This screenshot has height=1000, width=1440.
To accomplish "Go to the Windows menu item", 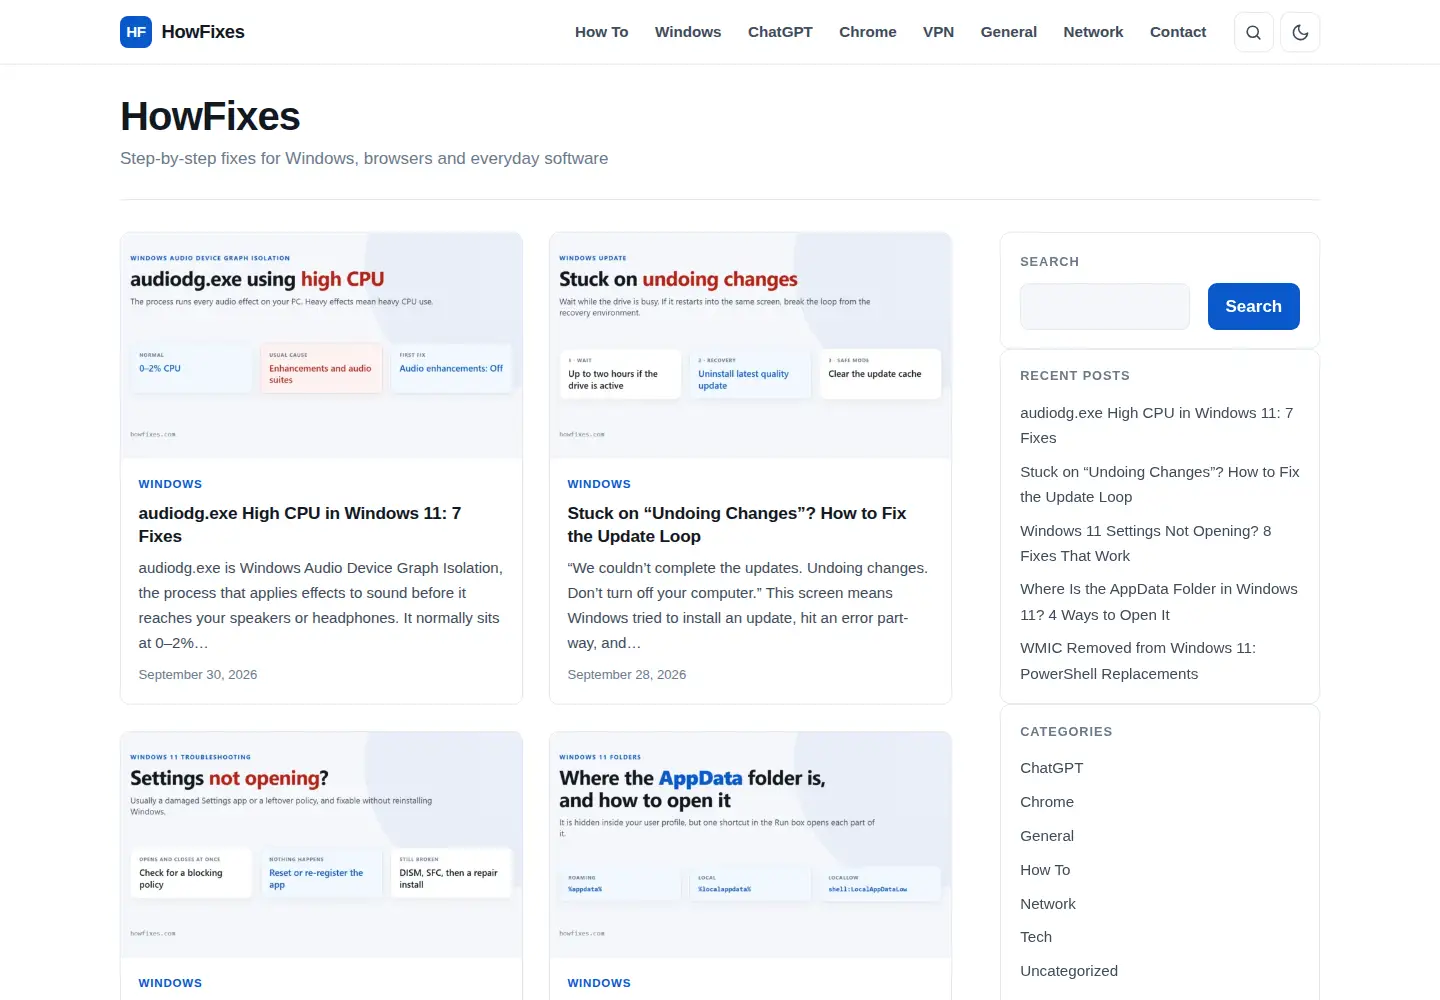I will point(688,32).
